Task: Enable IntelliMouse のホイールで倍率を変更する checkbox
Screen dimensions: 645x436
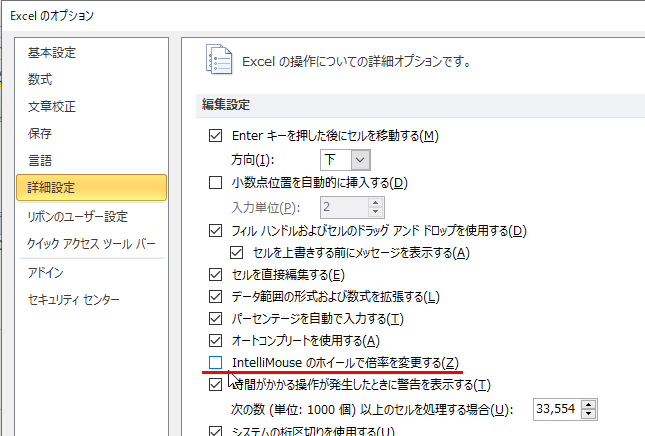Action: (x=216, y=362)
